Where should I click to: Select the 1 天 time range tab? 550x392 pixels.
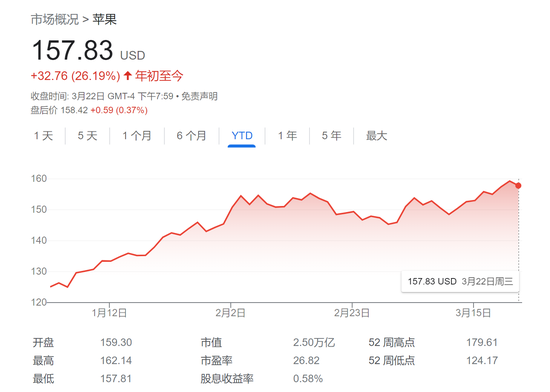coord(43,136)
